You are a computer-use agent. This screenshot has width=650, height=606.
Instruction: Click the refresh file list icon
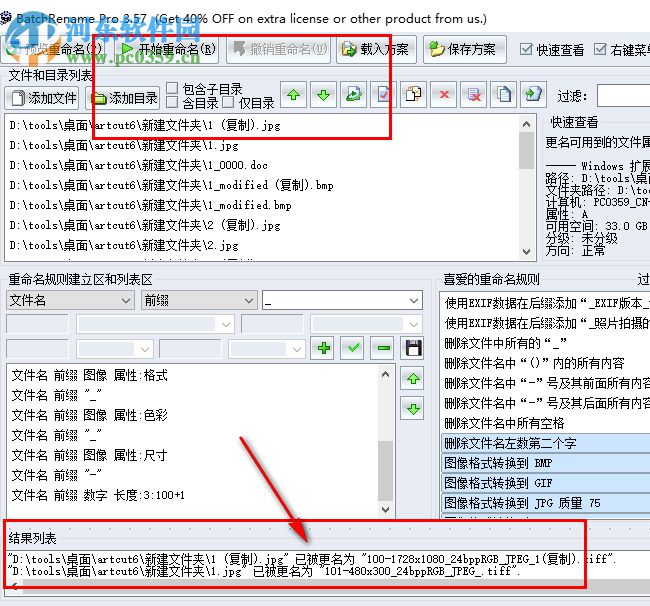pyautogui.click(x=354, y=95)
